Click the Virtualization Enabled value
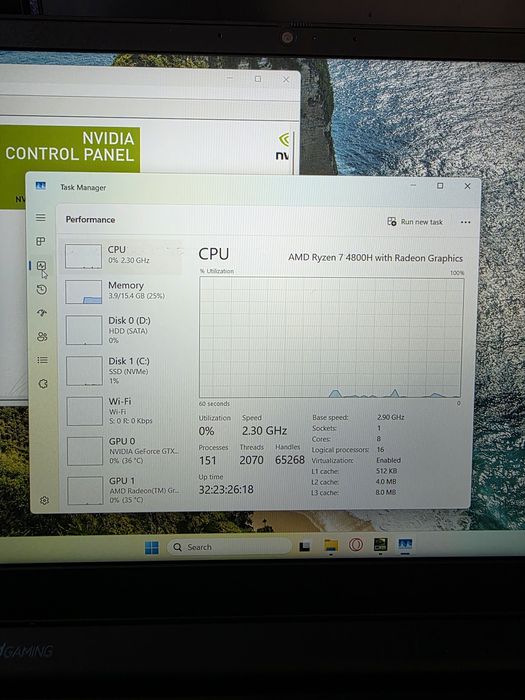Screen dimensions: 525x700 [388, 460]
